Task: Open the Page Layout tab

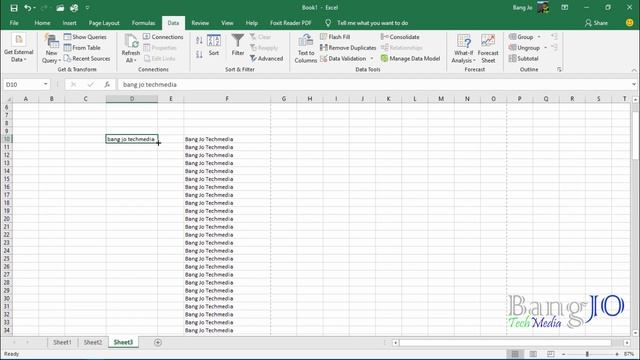Action: 104,23
